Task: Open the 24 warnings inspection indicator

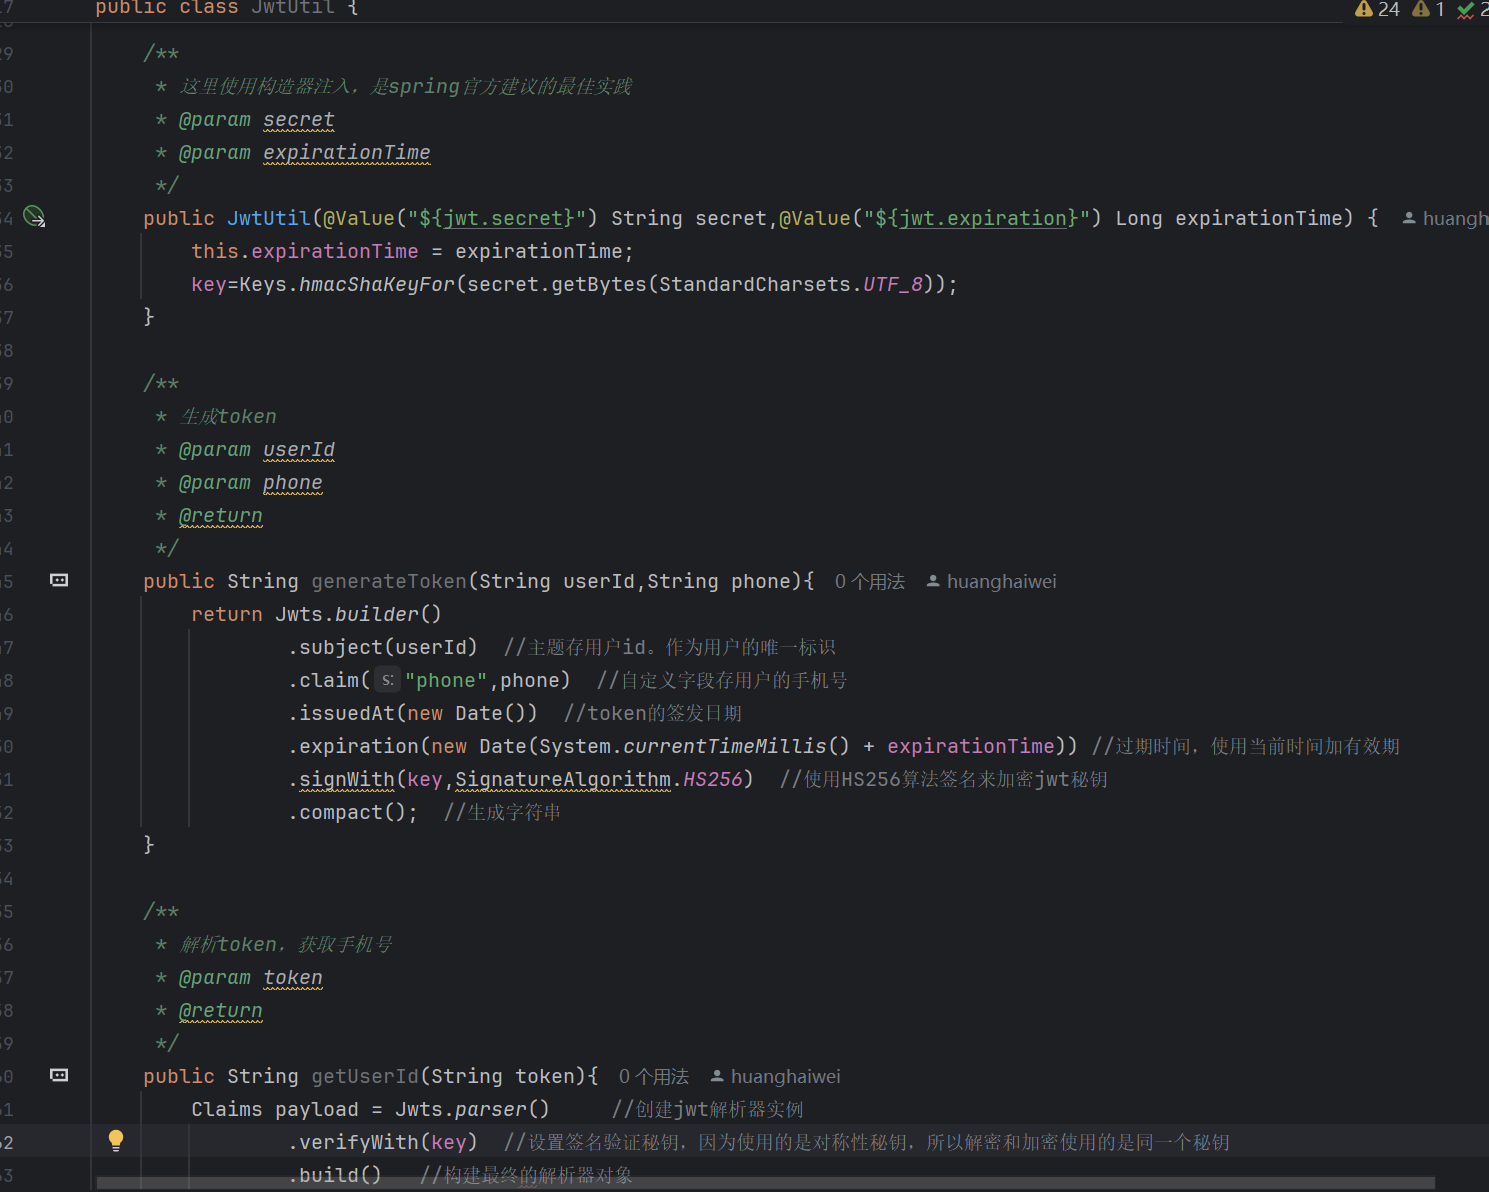Action: click(1377, 9)
